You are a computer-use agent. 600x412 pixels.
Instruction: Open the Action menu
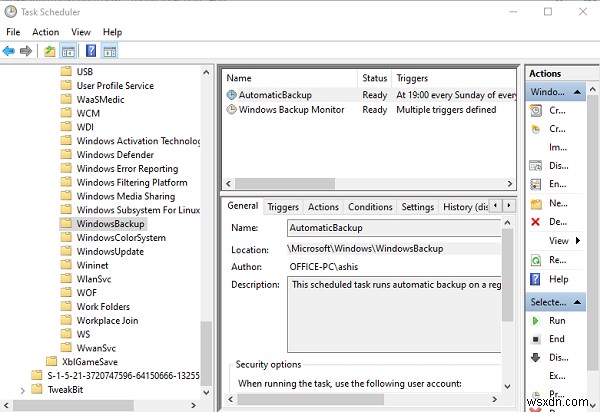click(x=45, y=32)
